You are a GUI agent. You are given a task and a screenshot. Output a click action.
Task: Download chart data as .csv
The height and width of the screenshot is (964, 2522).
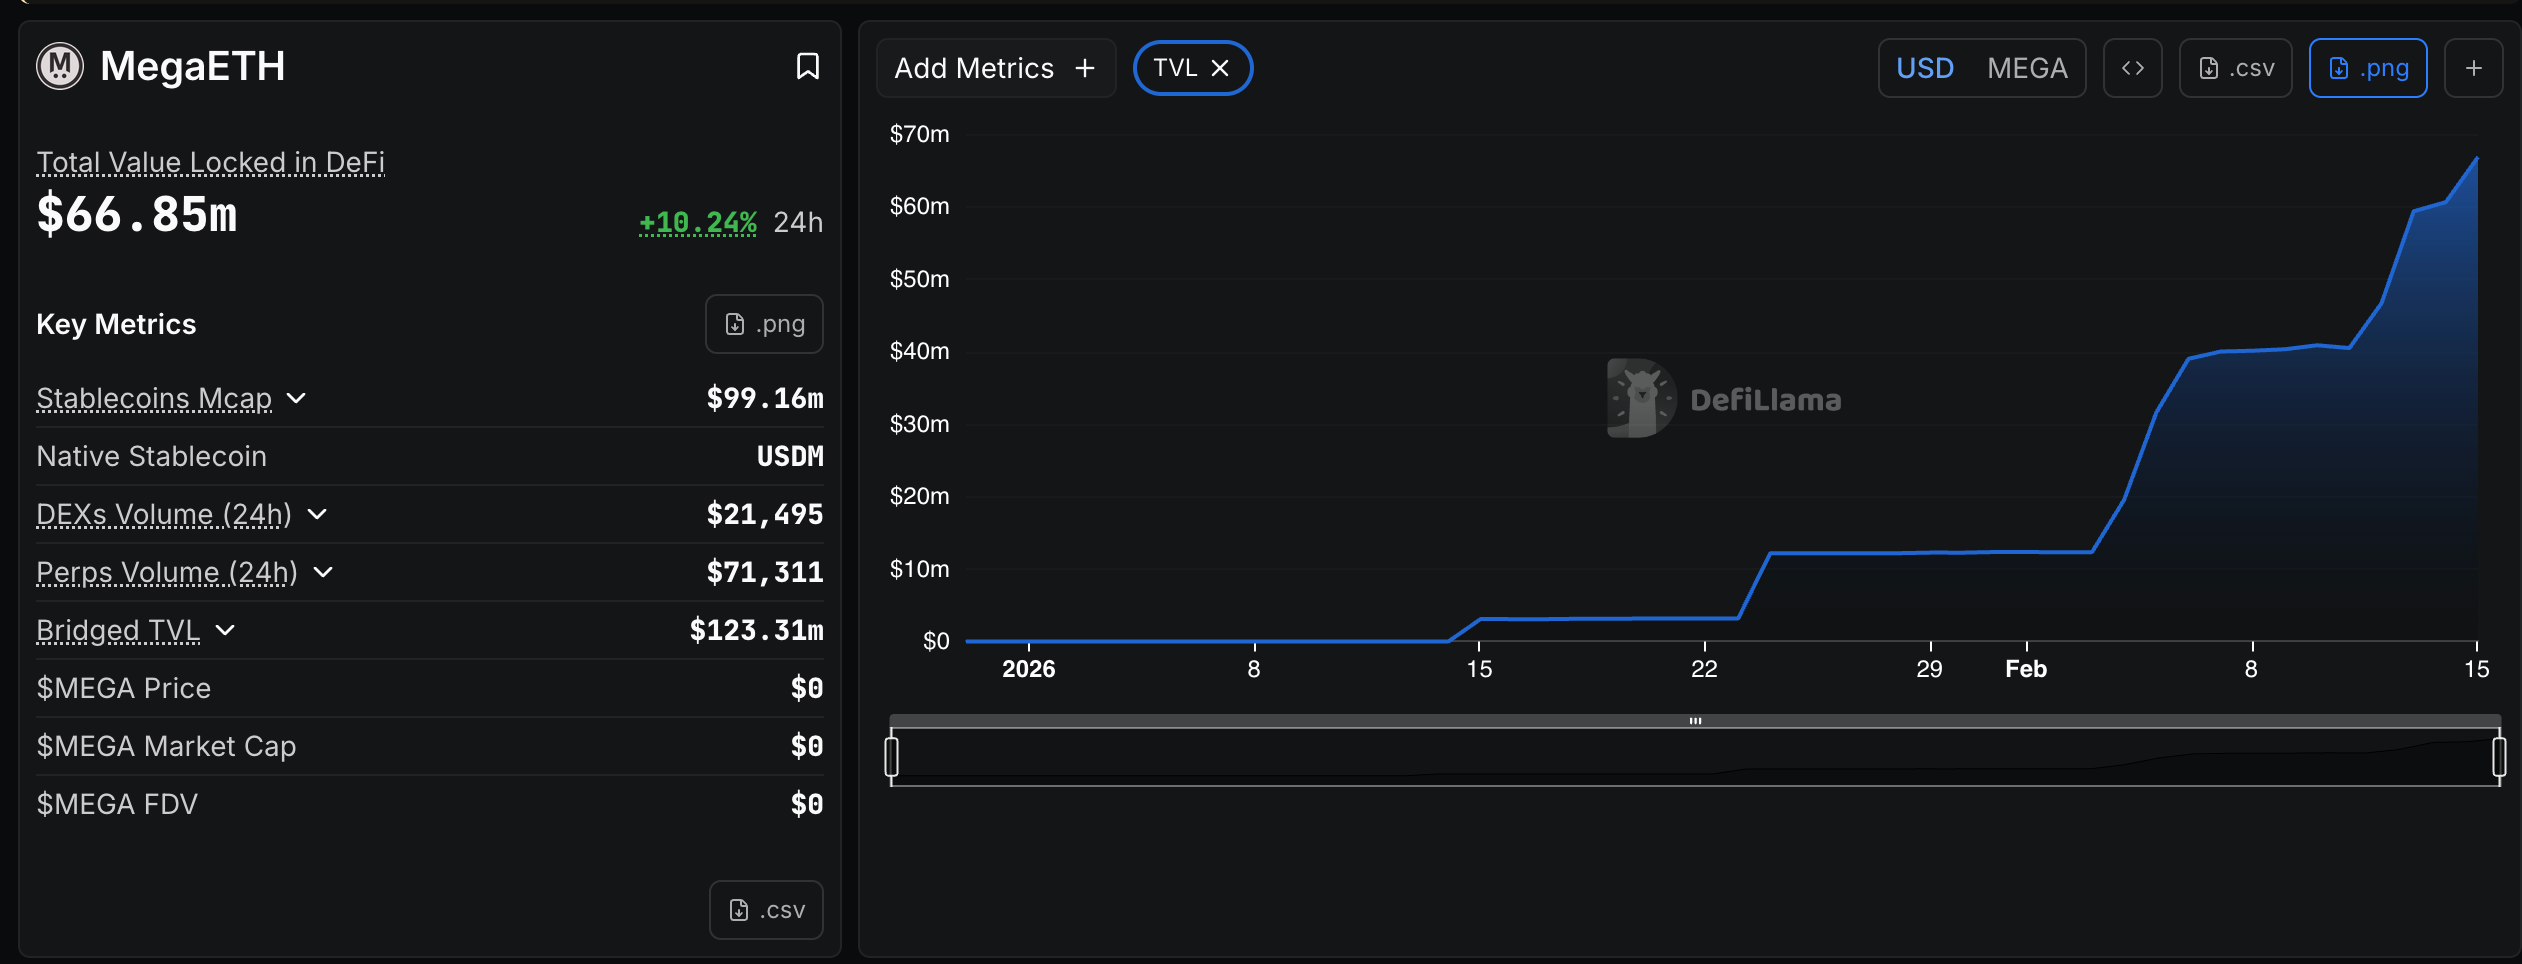click(2235, 68)
